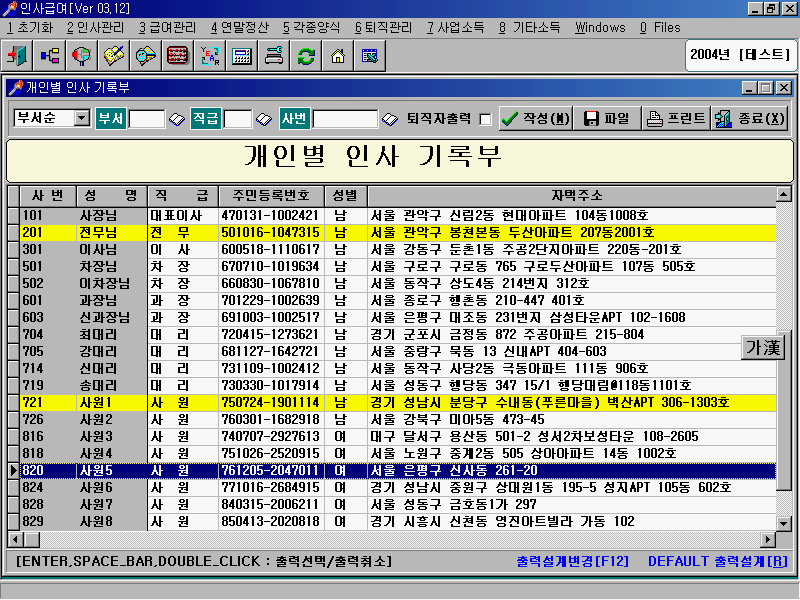Click the green refresh arrows icon

[x=306, y=56]
